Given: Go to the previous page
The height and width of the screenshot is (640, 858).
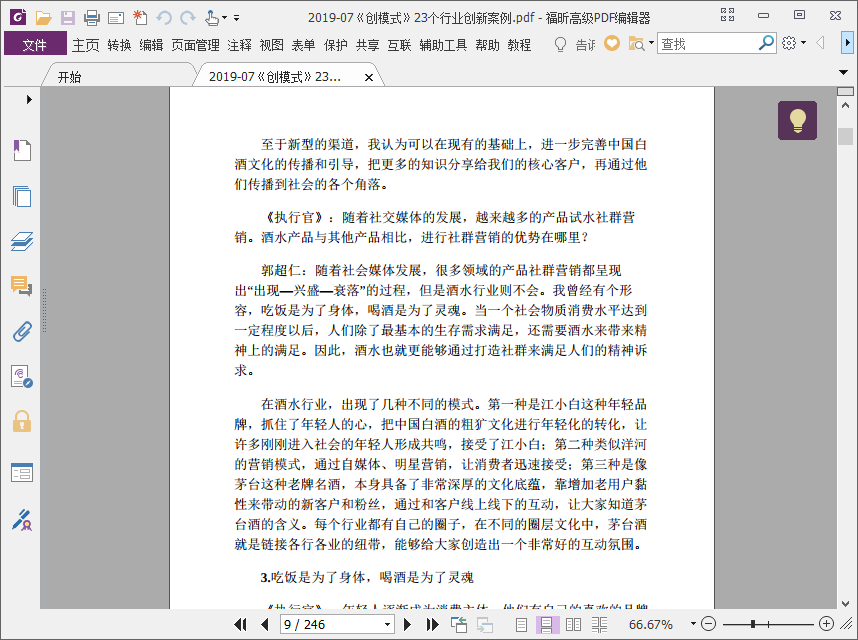Looking at the screenshot, I should 265,624.
